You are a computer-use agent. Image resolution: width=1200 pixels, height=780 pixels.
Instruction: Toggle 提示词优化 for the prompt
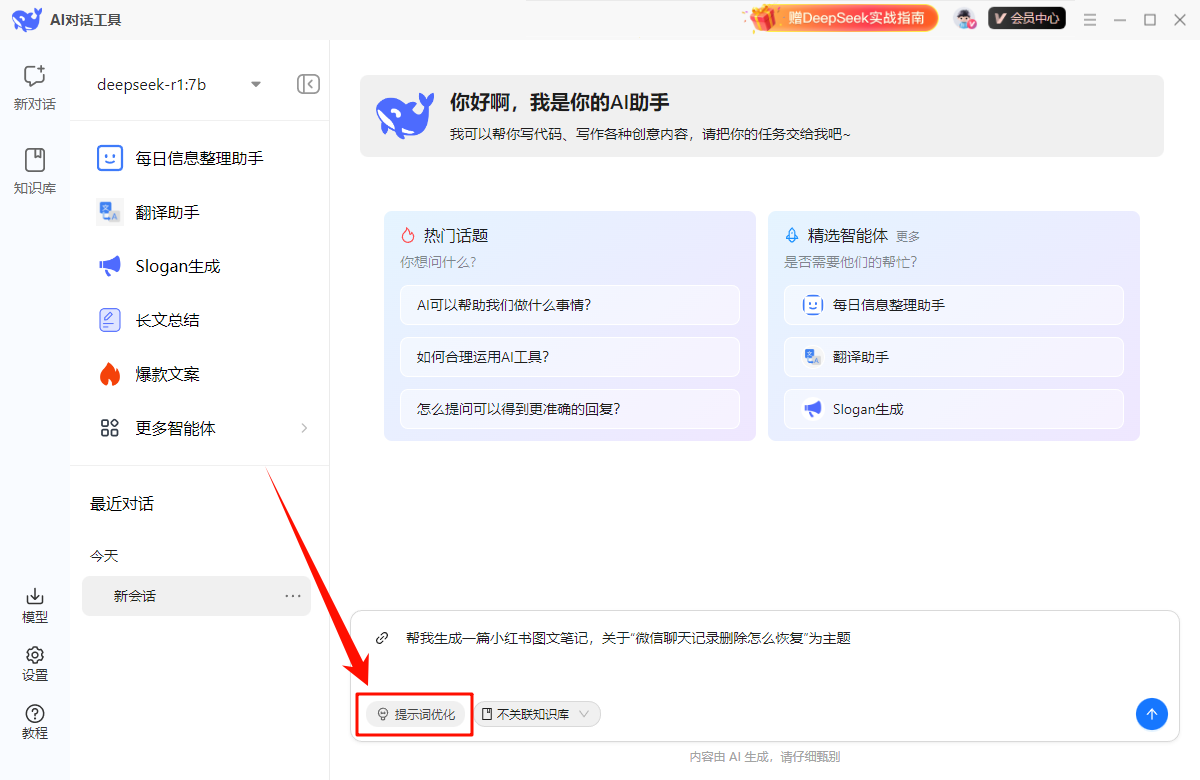click(414, 713)
